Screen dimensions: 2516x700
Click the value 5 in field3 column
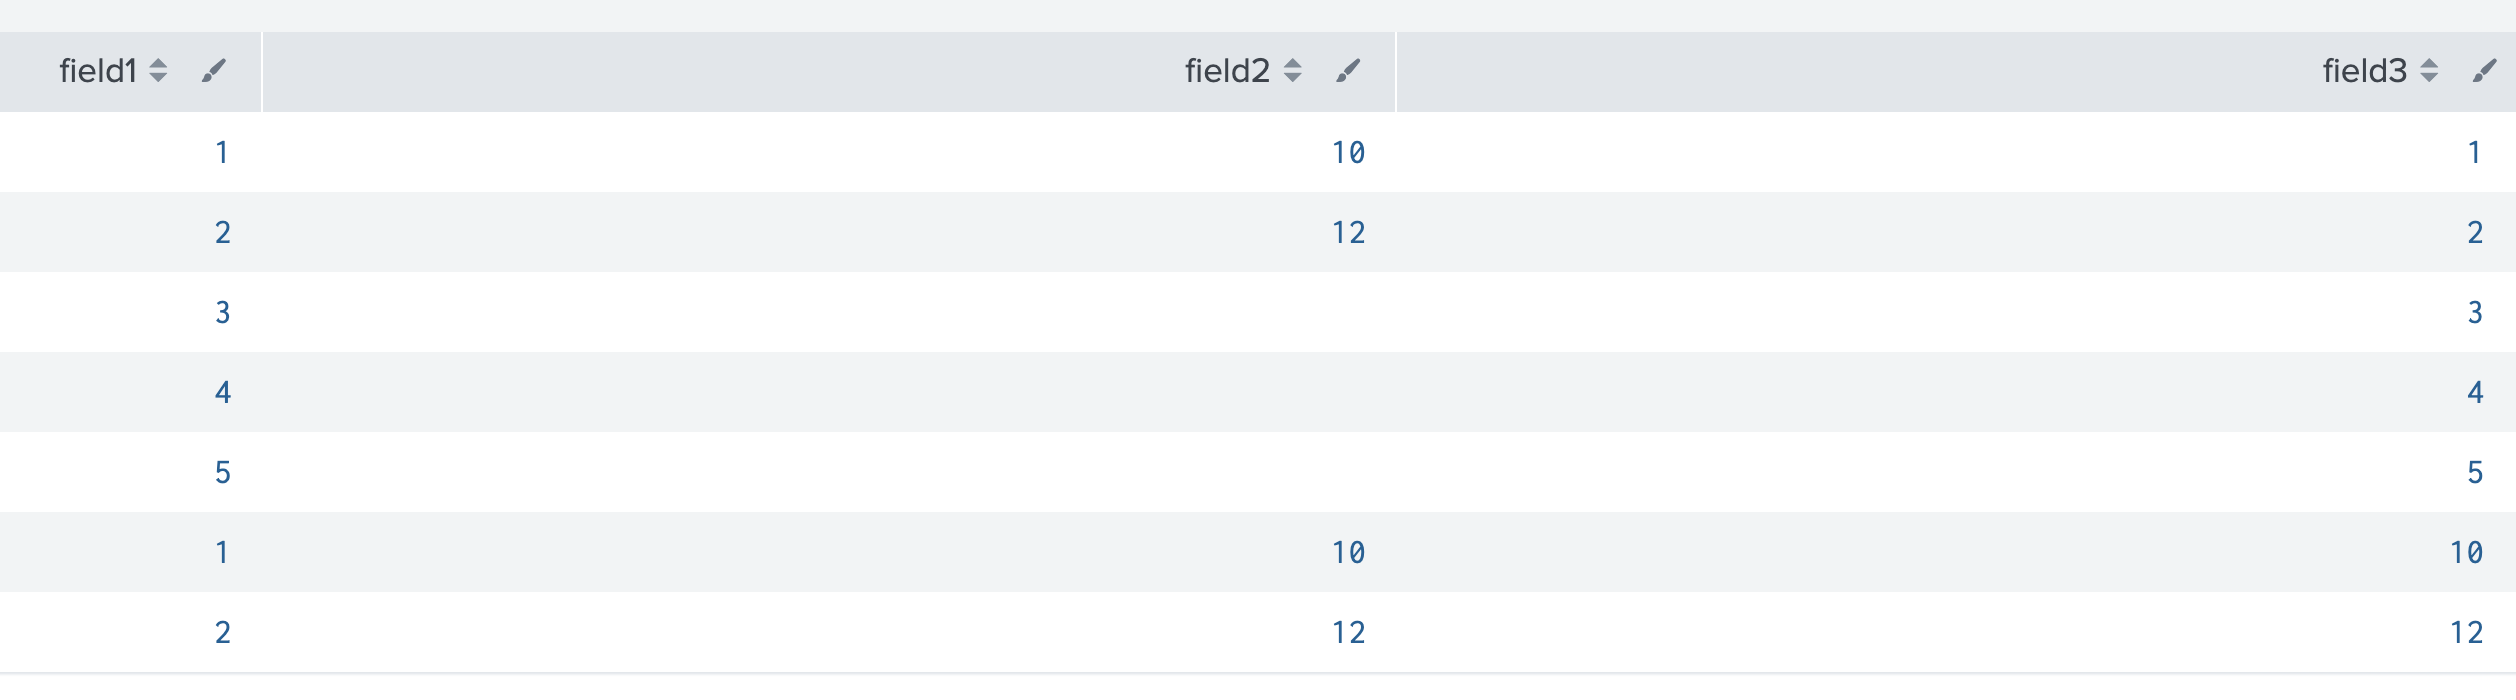click(2475, 473)
